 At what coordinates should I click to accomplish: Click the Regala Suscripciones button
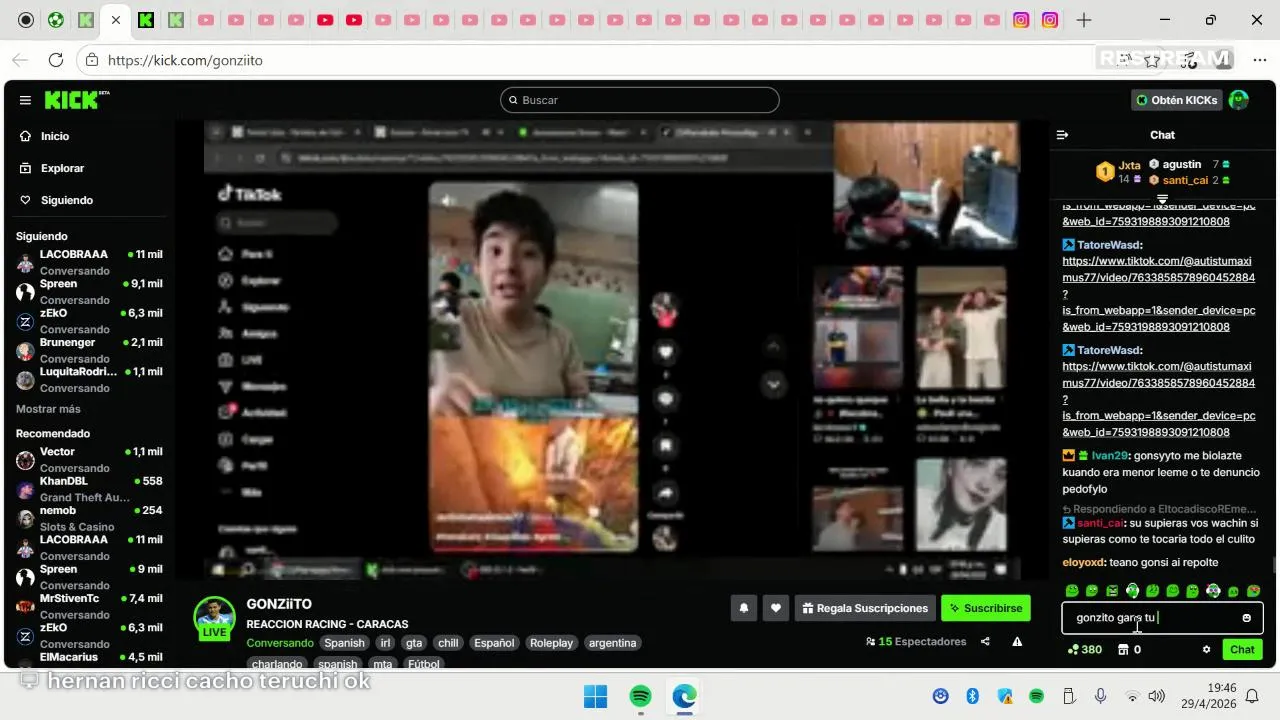coord(865,607)
